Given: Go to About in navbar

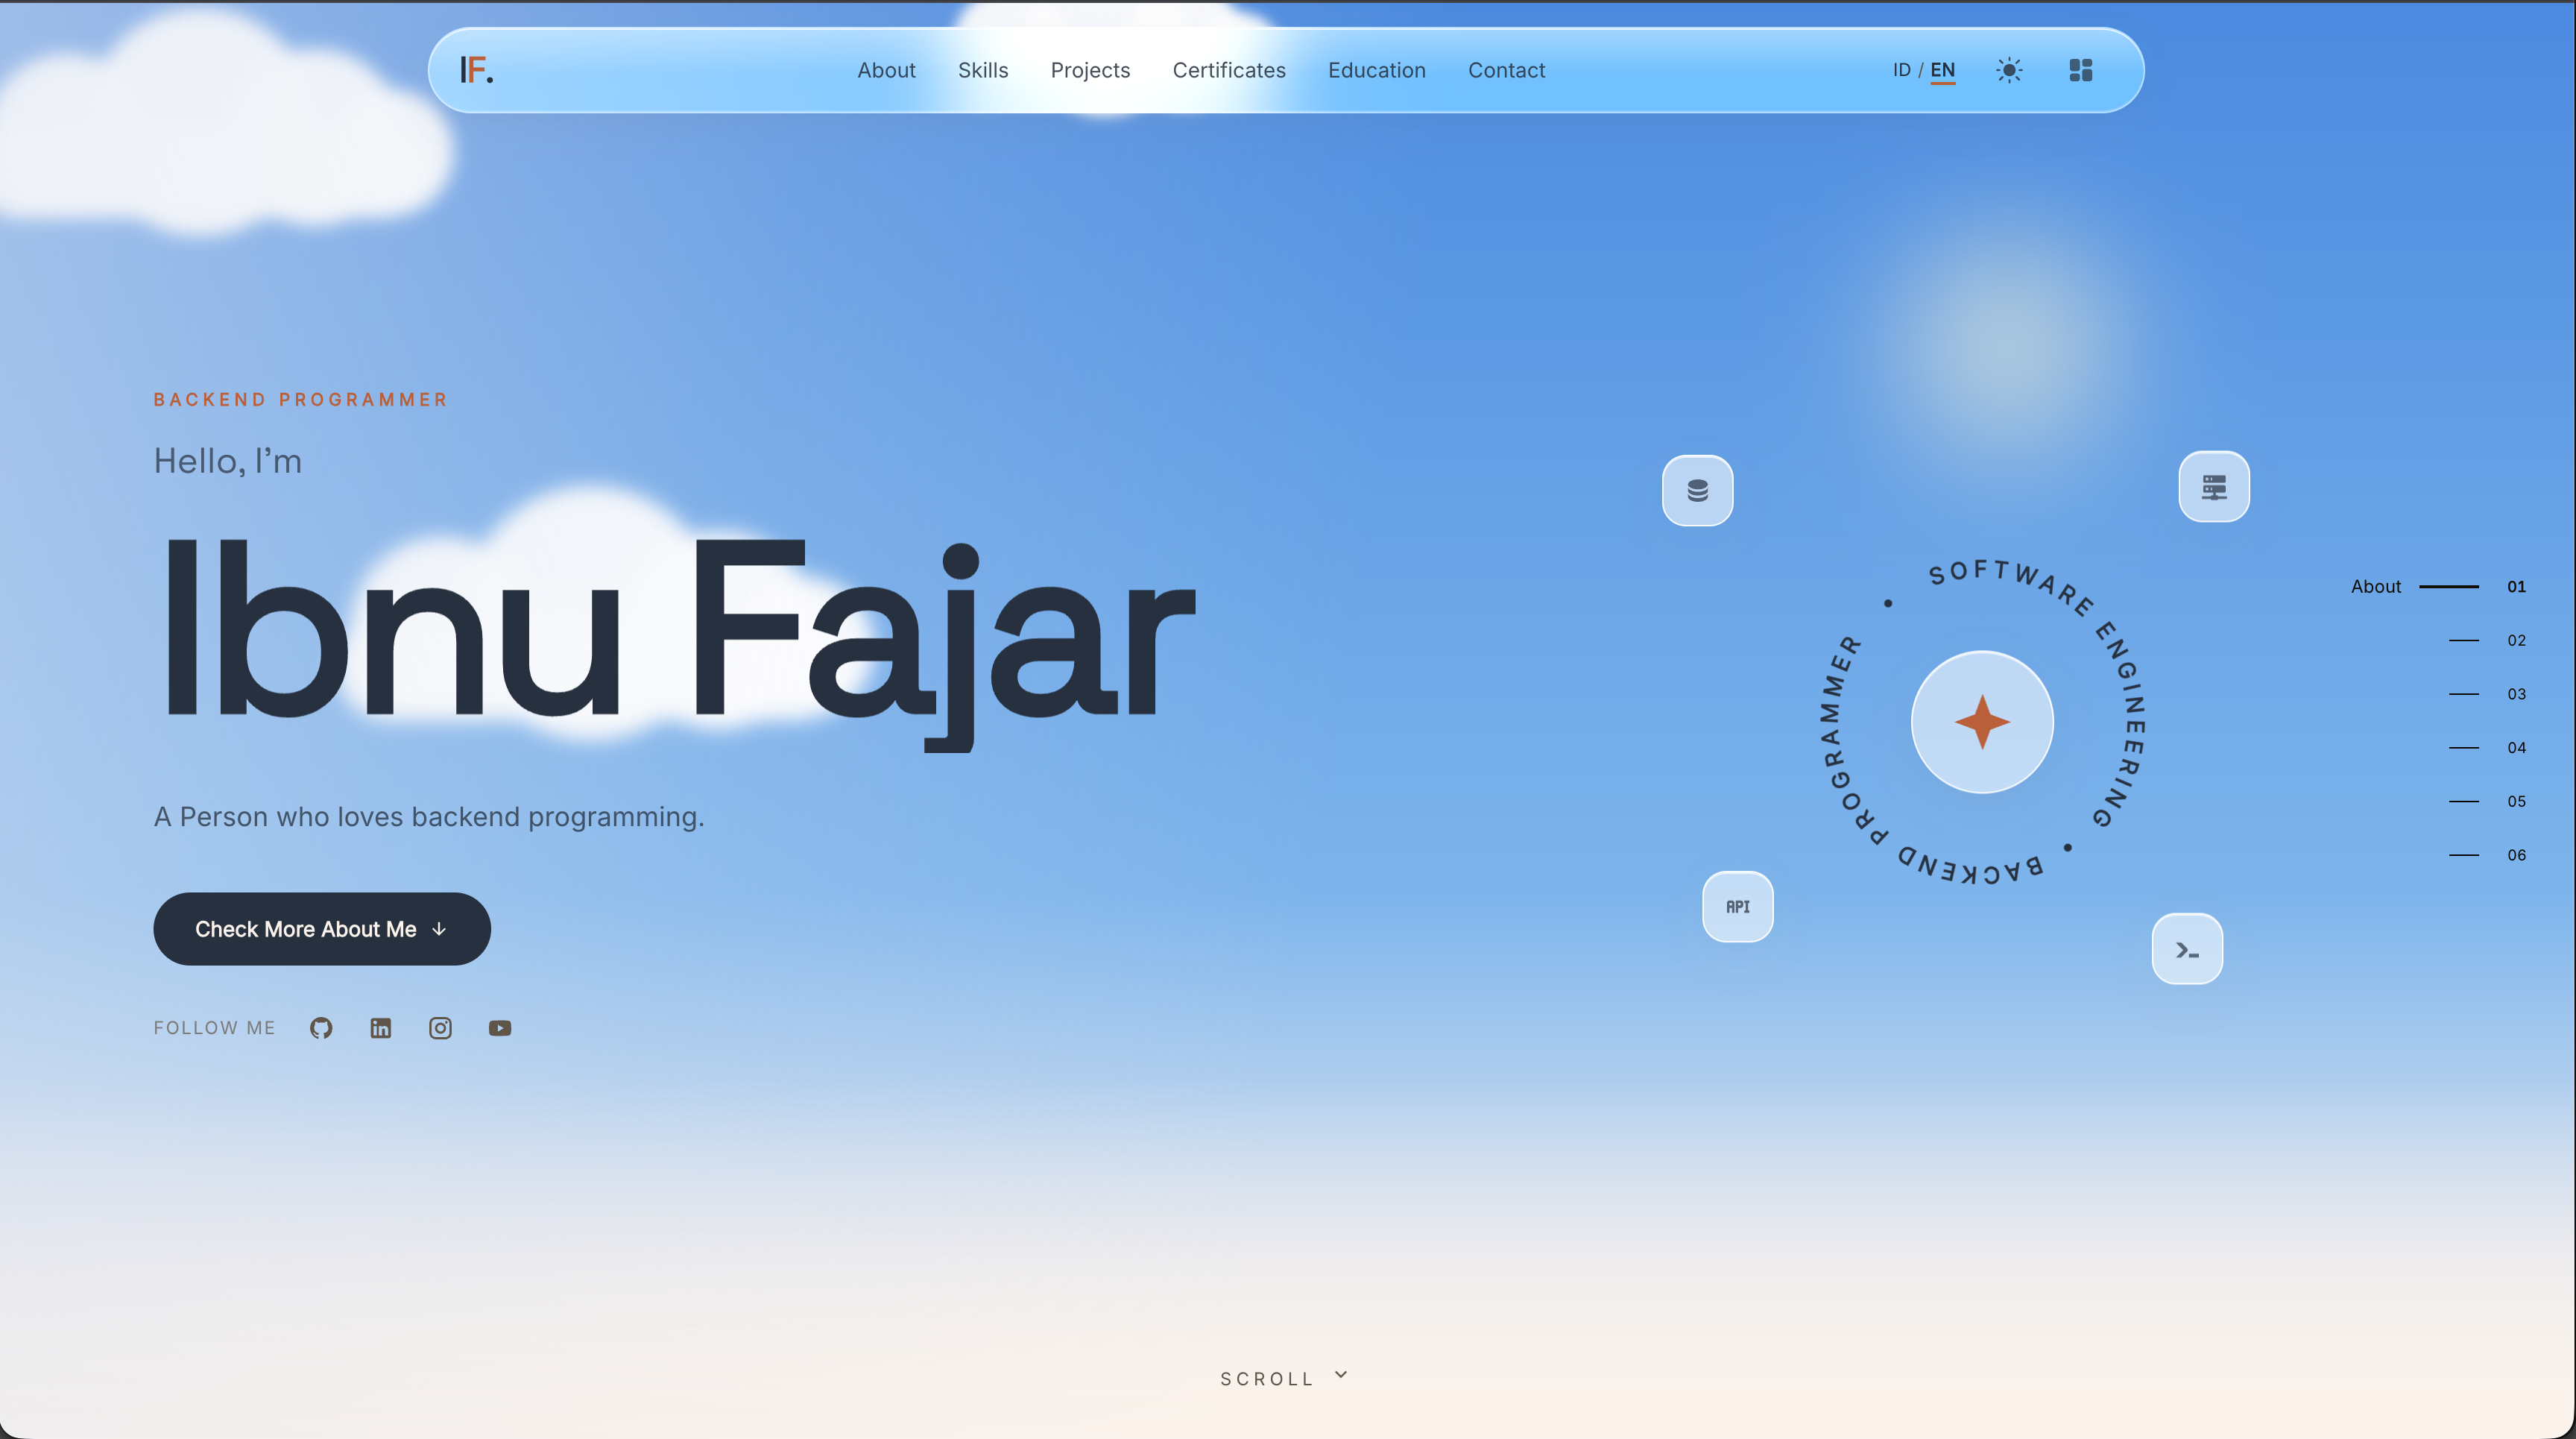Looking at the screenshot, I should [x=886, y=70].
